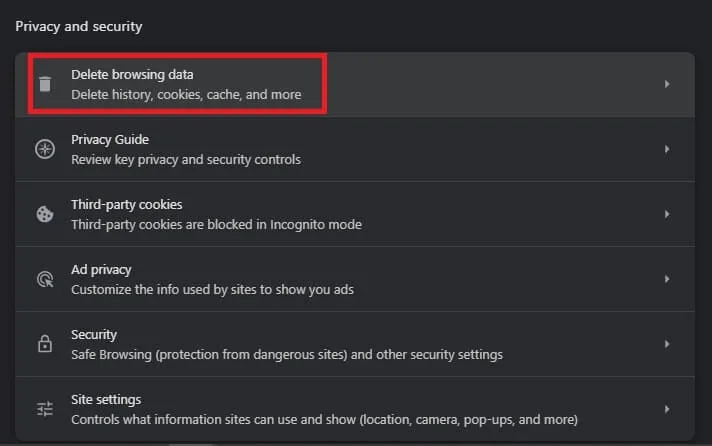Expand the Delete browsing data arrow
The width and height of the screenshot is (712, 446).
click(x=667, y=84)
